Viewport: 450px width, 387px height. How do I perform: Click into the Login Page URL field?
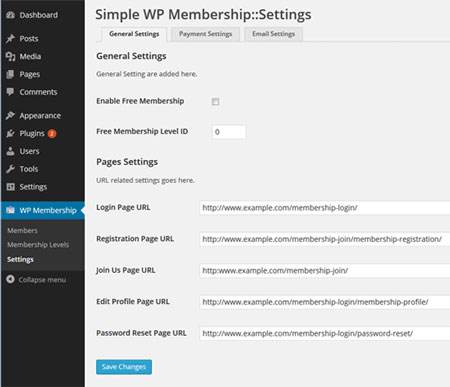click(325, 208)
